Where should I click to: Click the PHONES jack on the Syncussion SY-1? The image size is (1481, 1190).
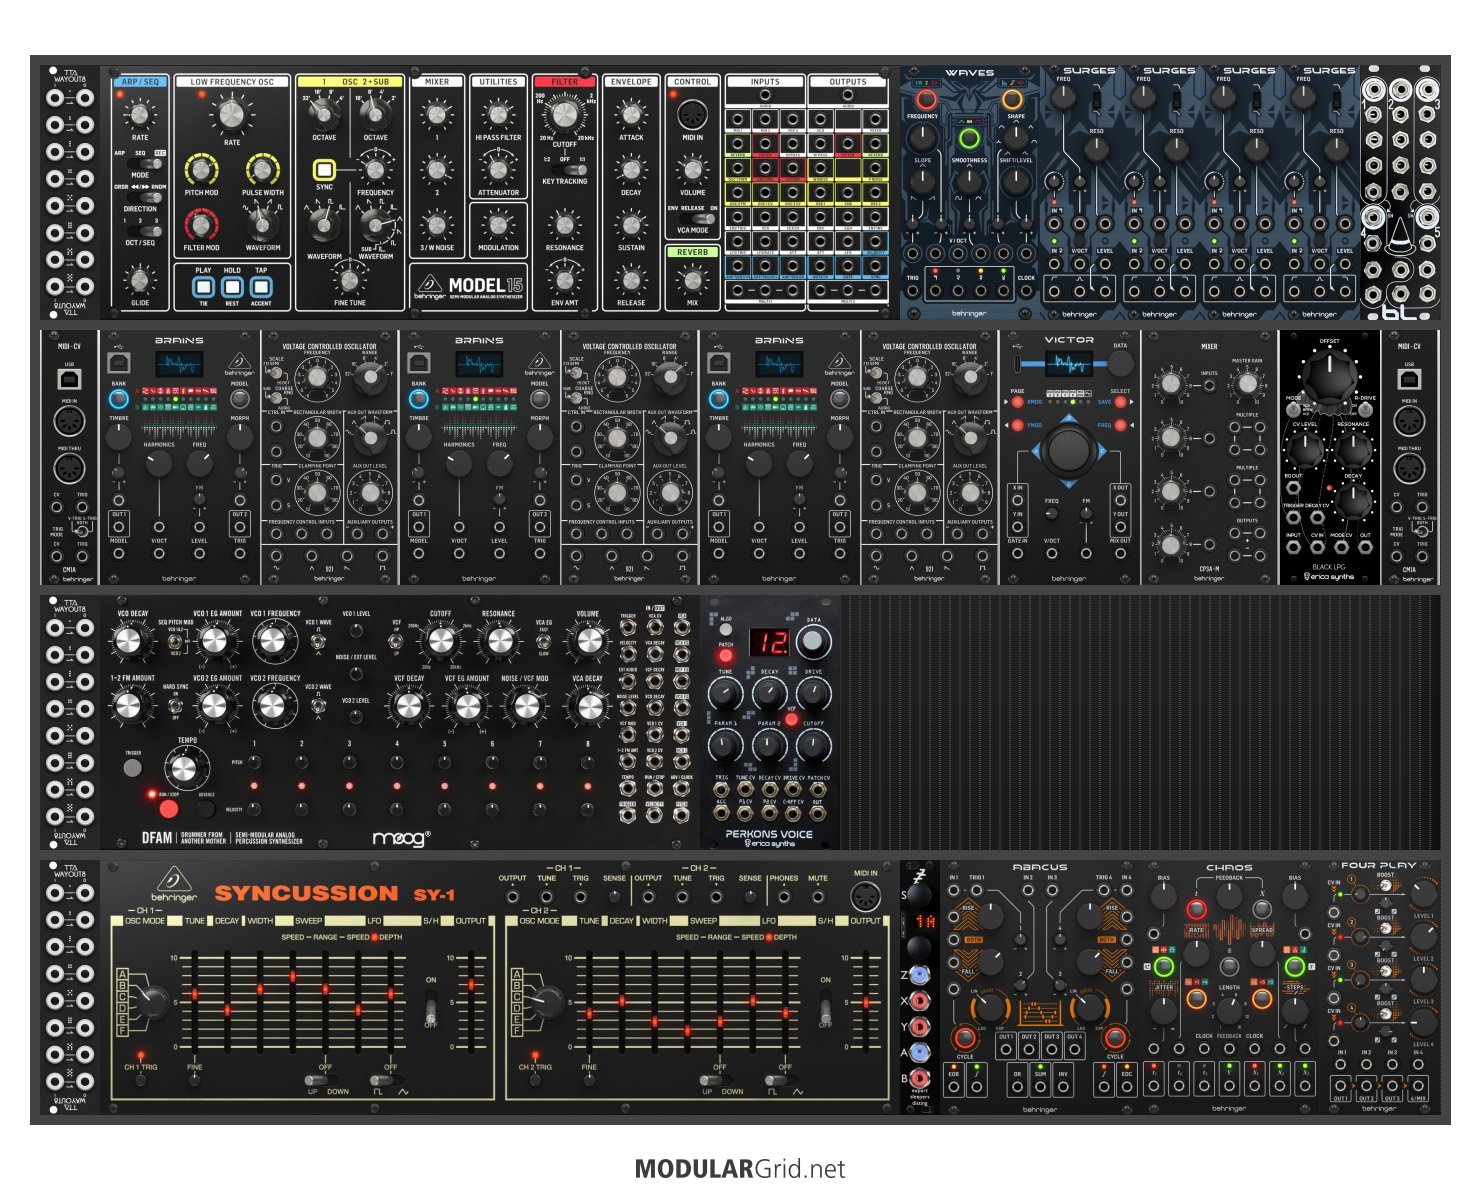tap(783, 897)
